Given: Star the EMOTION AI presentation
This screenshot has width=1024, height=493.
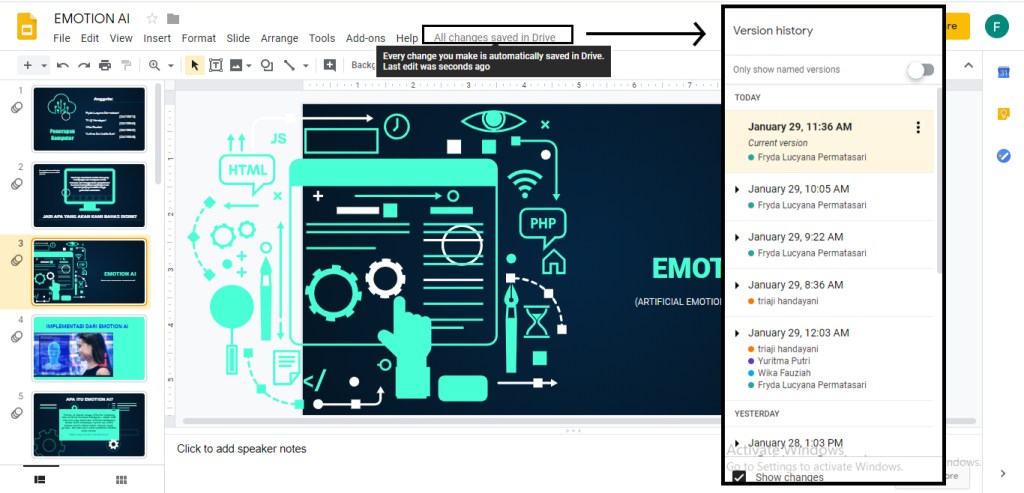Looking at the screenshot, I should coord(152,19).
